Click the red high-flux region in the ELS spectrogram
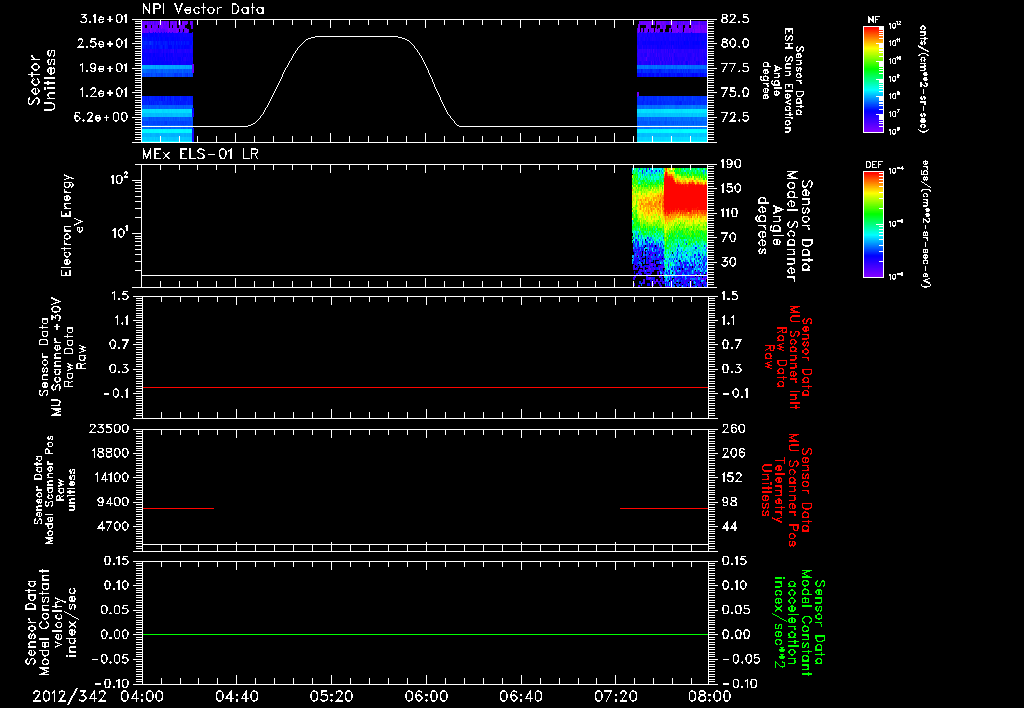The width and height of the screenshot is (1024, 708). (686, 196)
